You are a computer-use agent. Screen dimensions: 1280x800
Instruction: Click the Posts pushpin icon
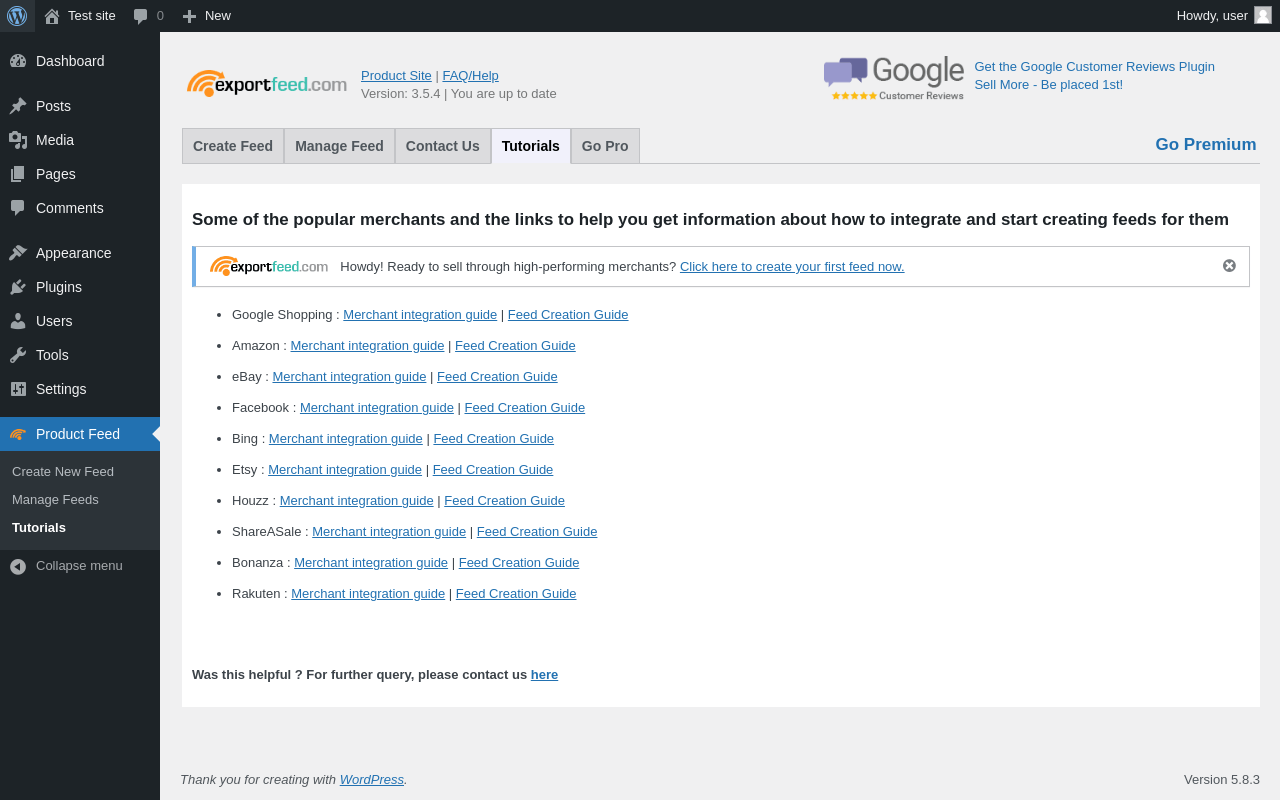point(18,106)
